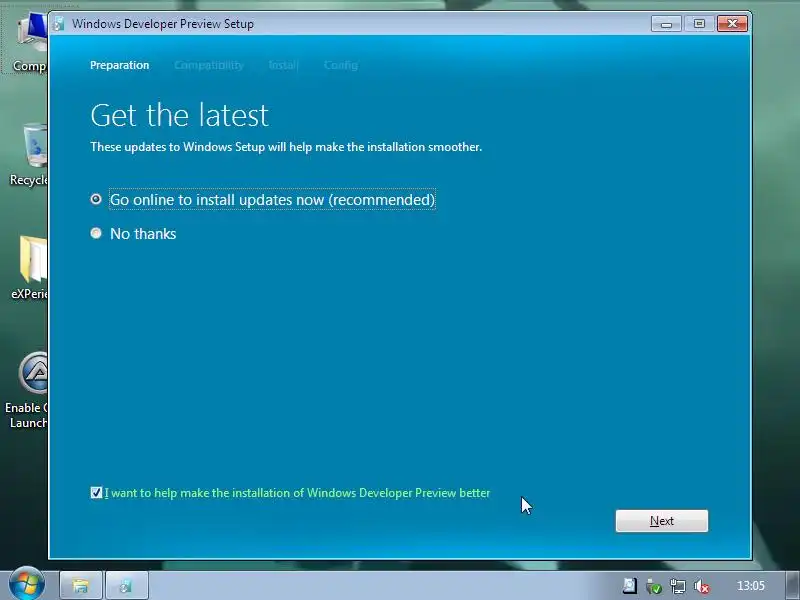Open the Windows Start orb
Screen dimensions: 800x600
(x=27, y=584)
